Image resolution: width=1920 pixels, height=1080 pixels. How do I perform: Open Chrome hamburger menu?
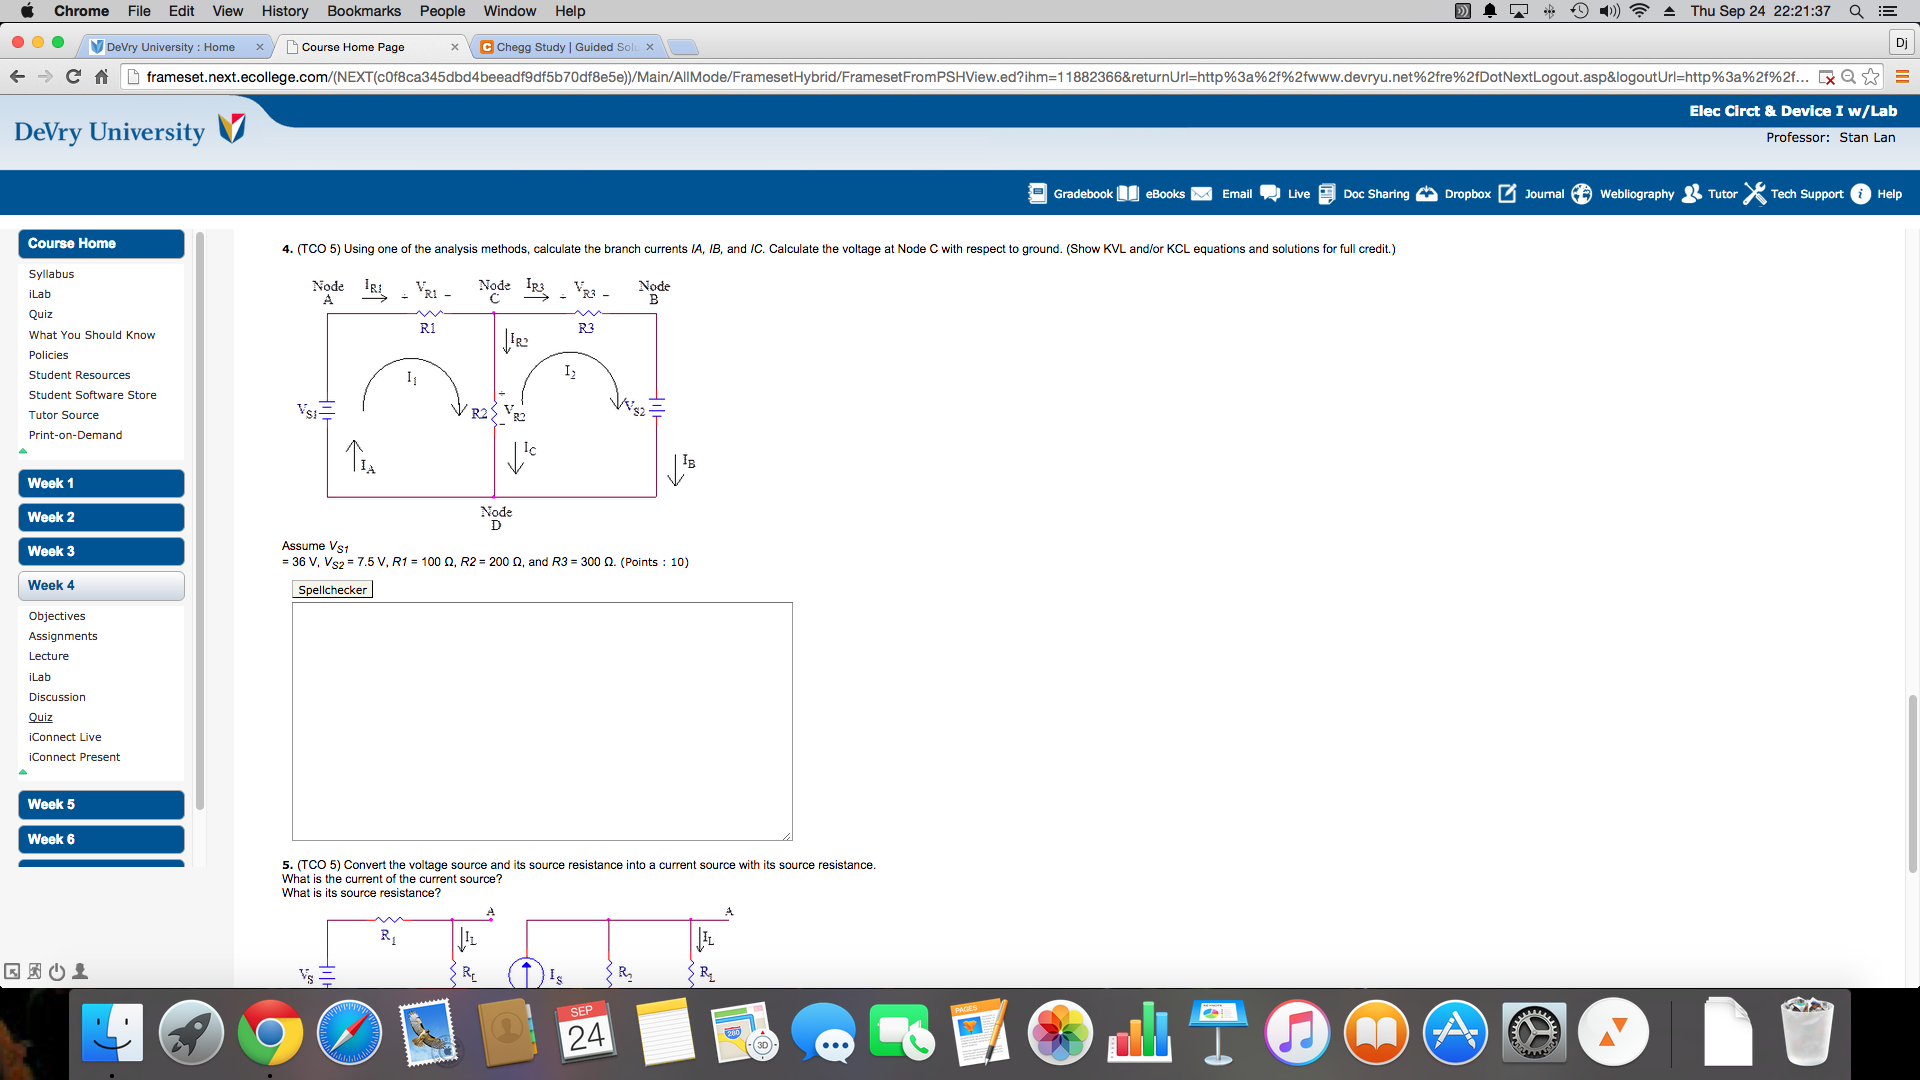pyautogui.click(x=1902, y=76)
